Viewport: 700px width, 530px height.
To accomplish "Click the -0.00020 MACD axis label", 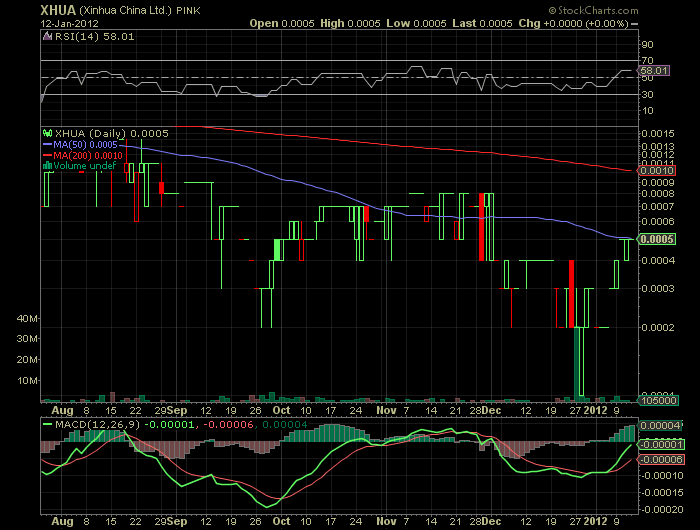I will 662,509.
